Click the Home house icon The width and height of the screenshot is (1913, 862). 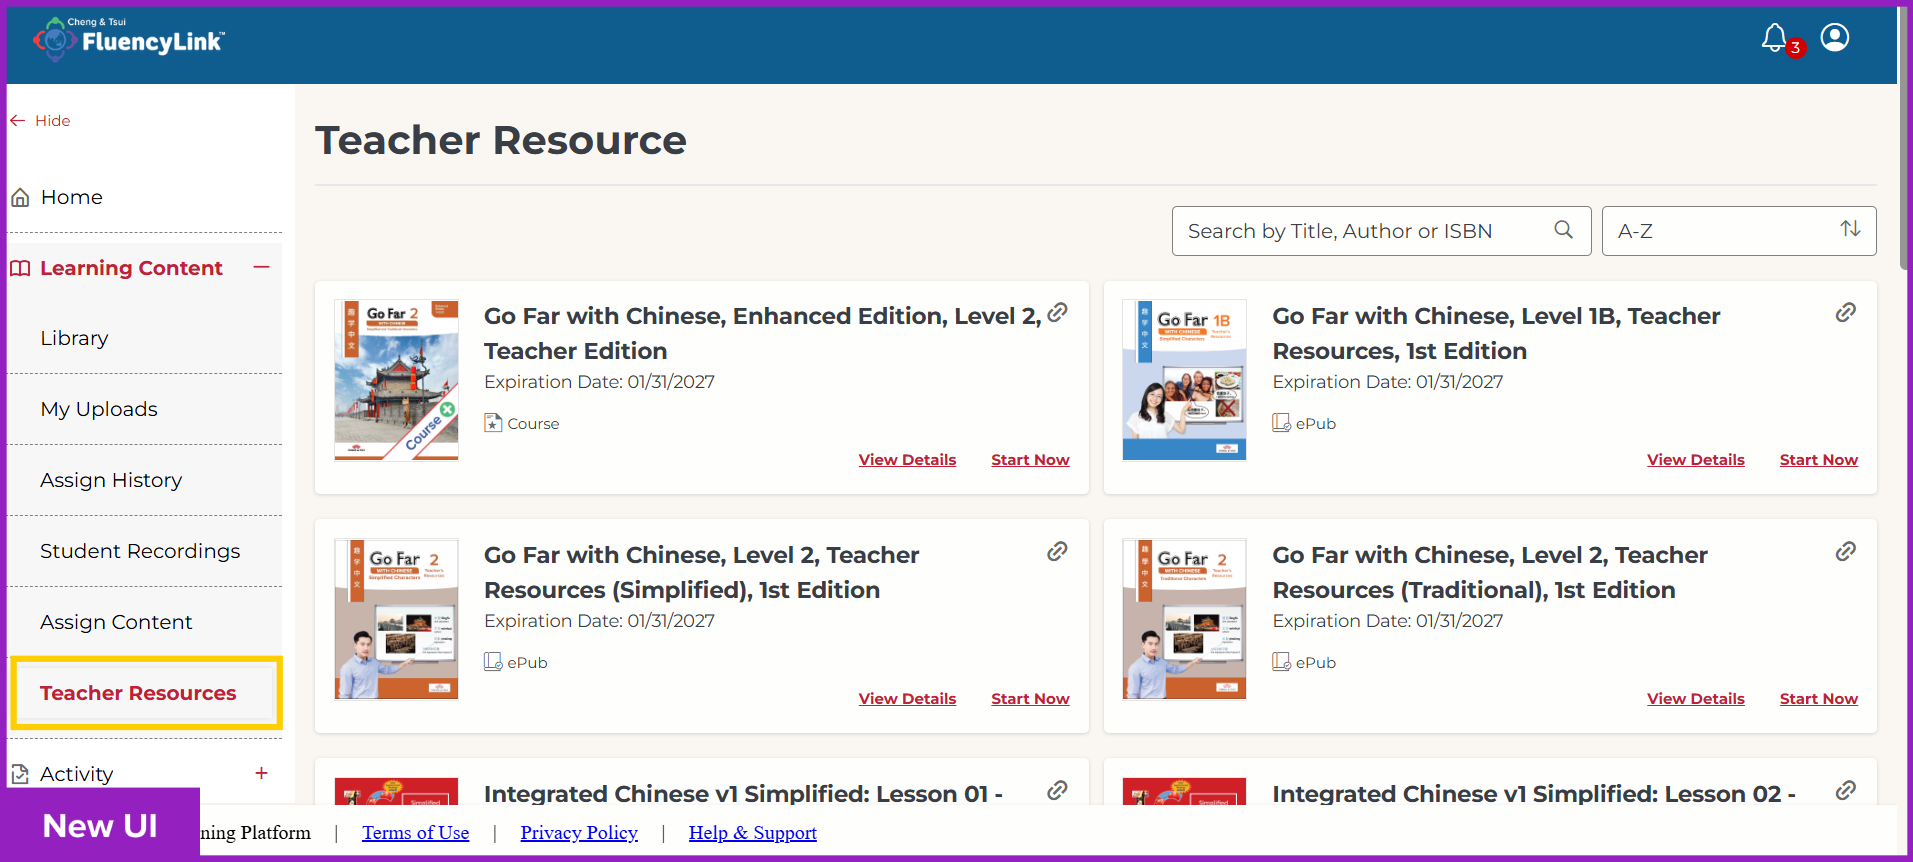(20, 197)
